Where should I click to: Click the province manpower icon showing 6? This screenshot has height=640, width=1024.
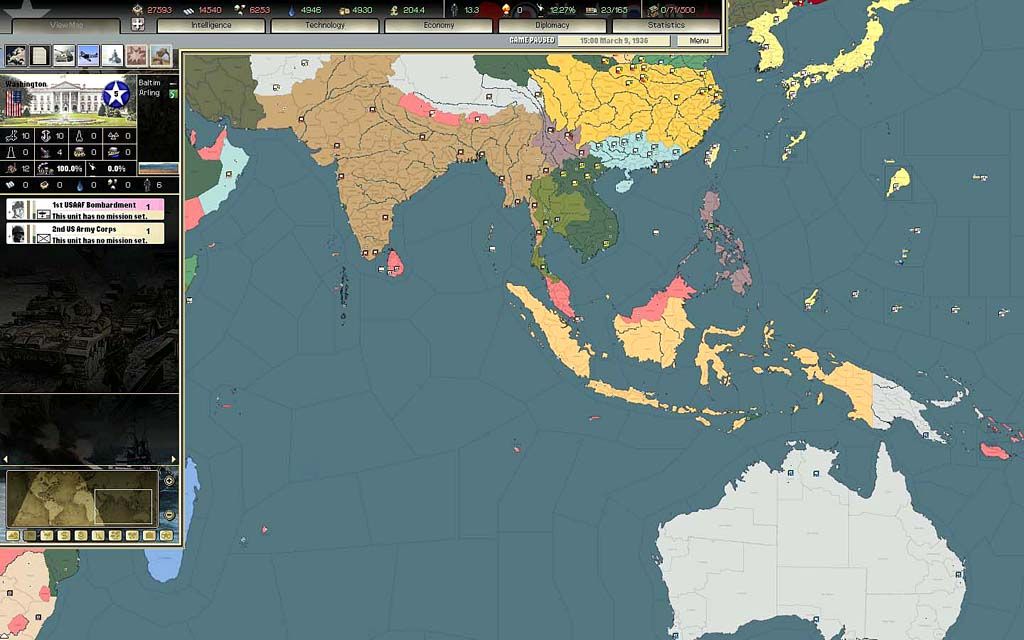148,185
